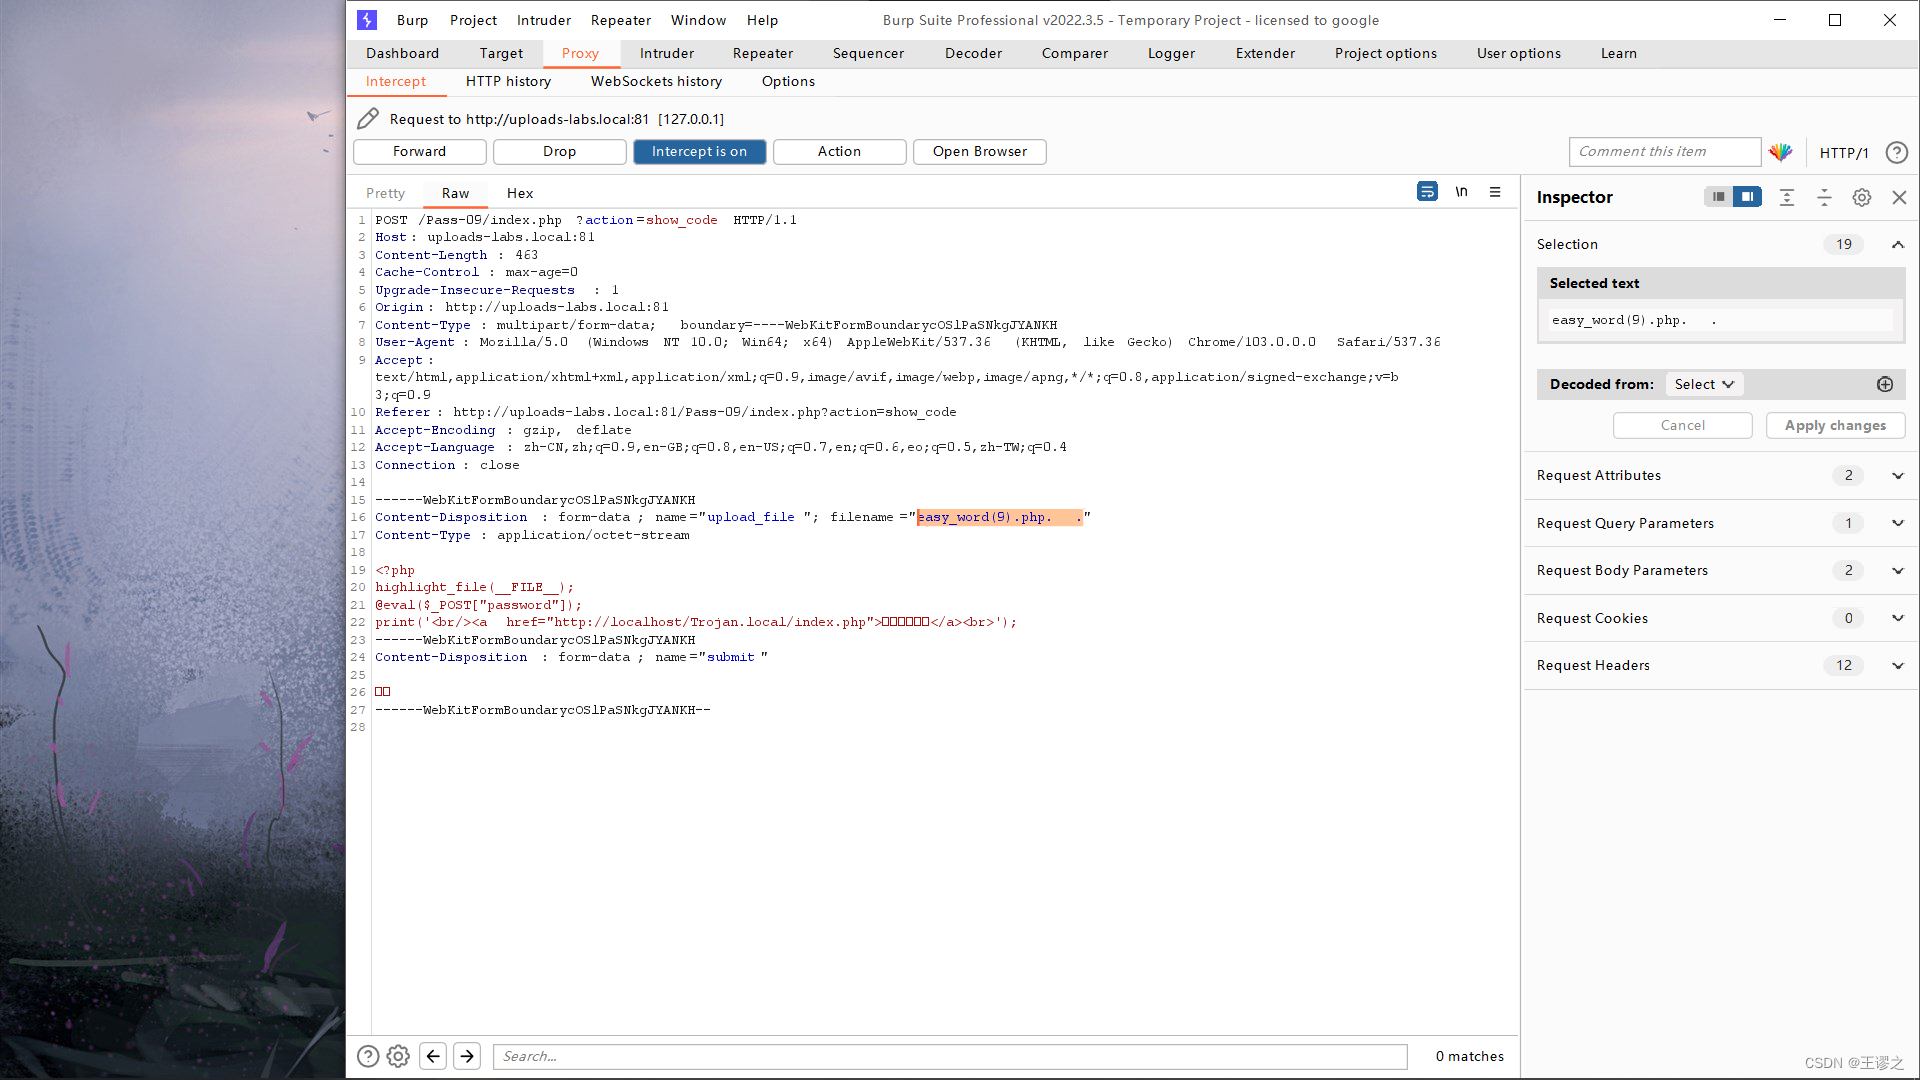Open the search settings gear icon
Image resolution: width=1920 pixels, height=1080 pixels.
point(398,1056)
